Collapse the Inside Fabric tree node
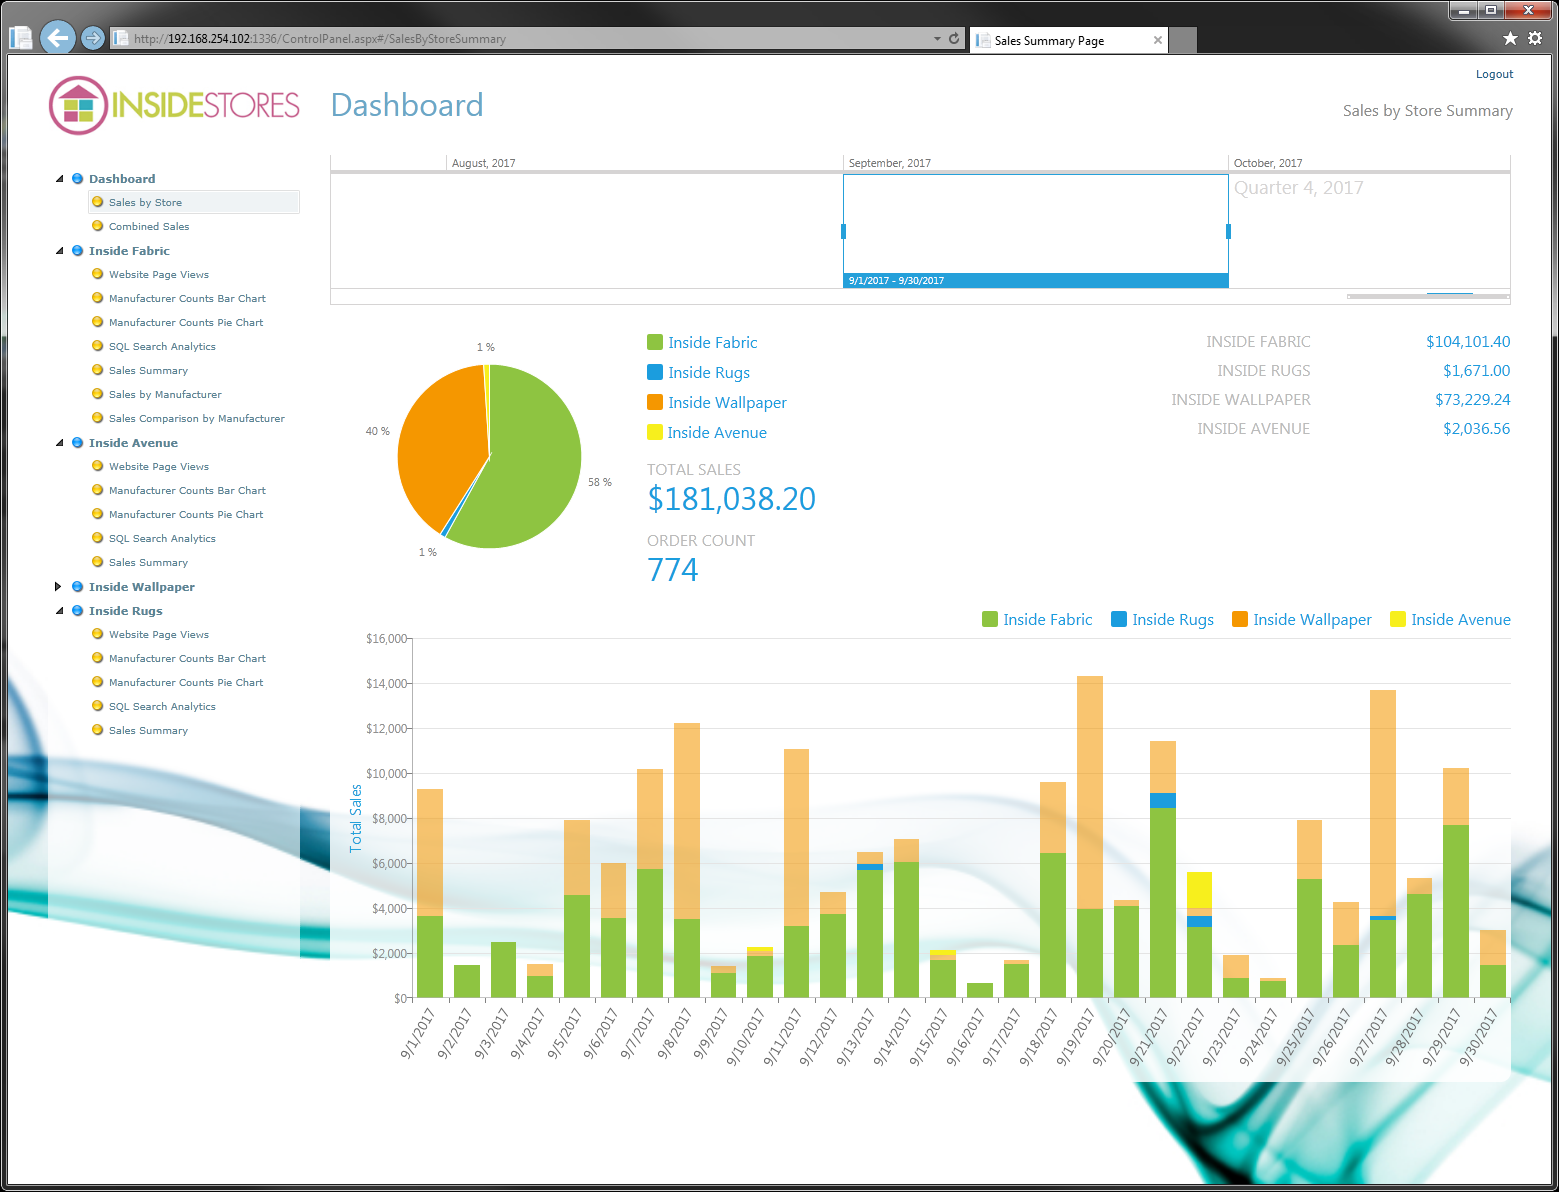The image size is (1559, 1192). pos(59,251)
